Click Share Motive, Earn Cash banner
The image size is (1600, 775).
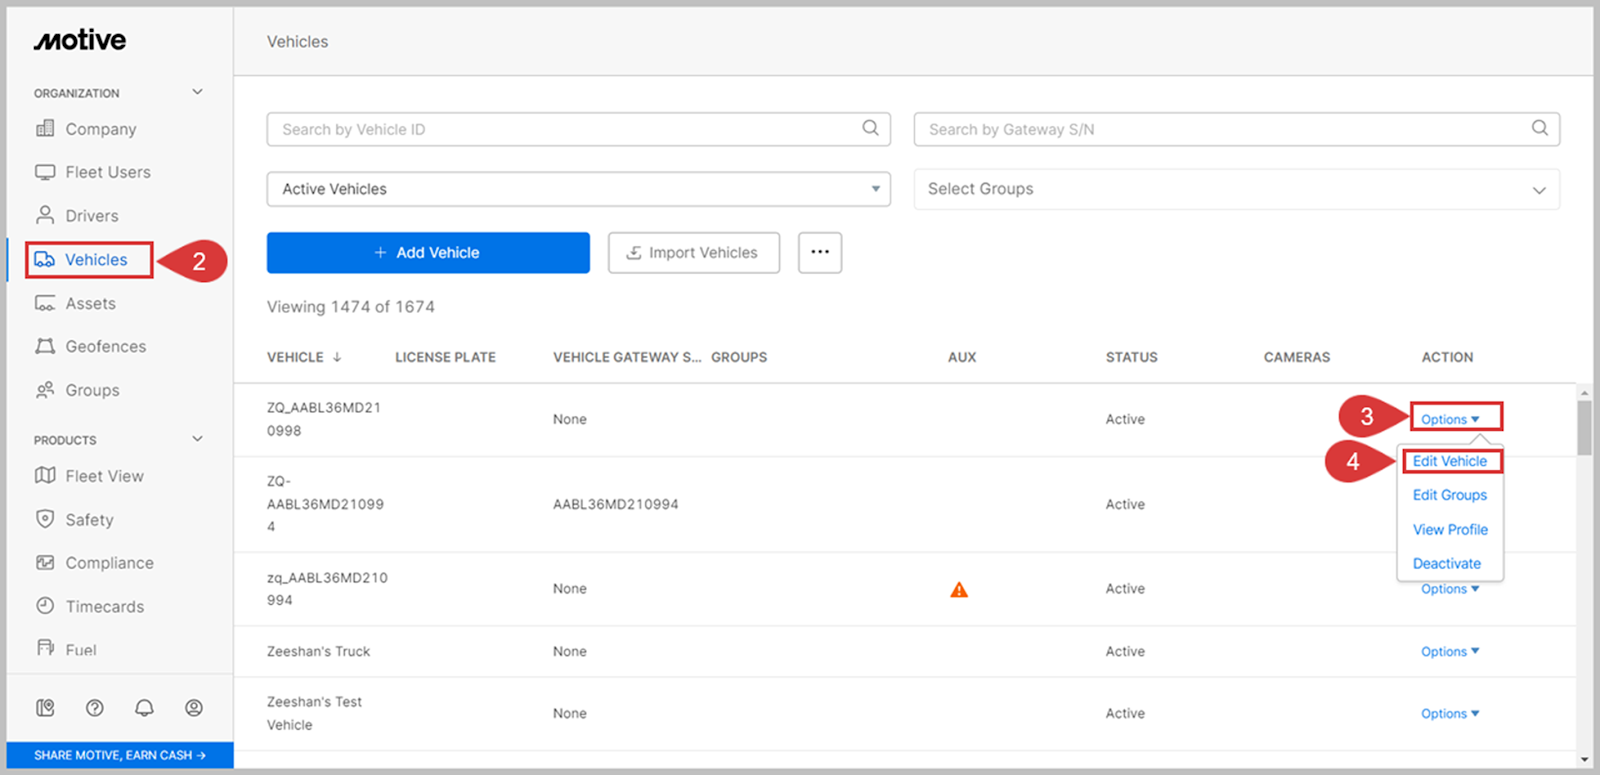pos(120,755)
